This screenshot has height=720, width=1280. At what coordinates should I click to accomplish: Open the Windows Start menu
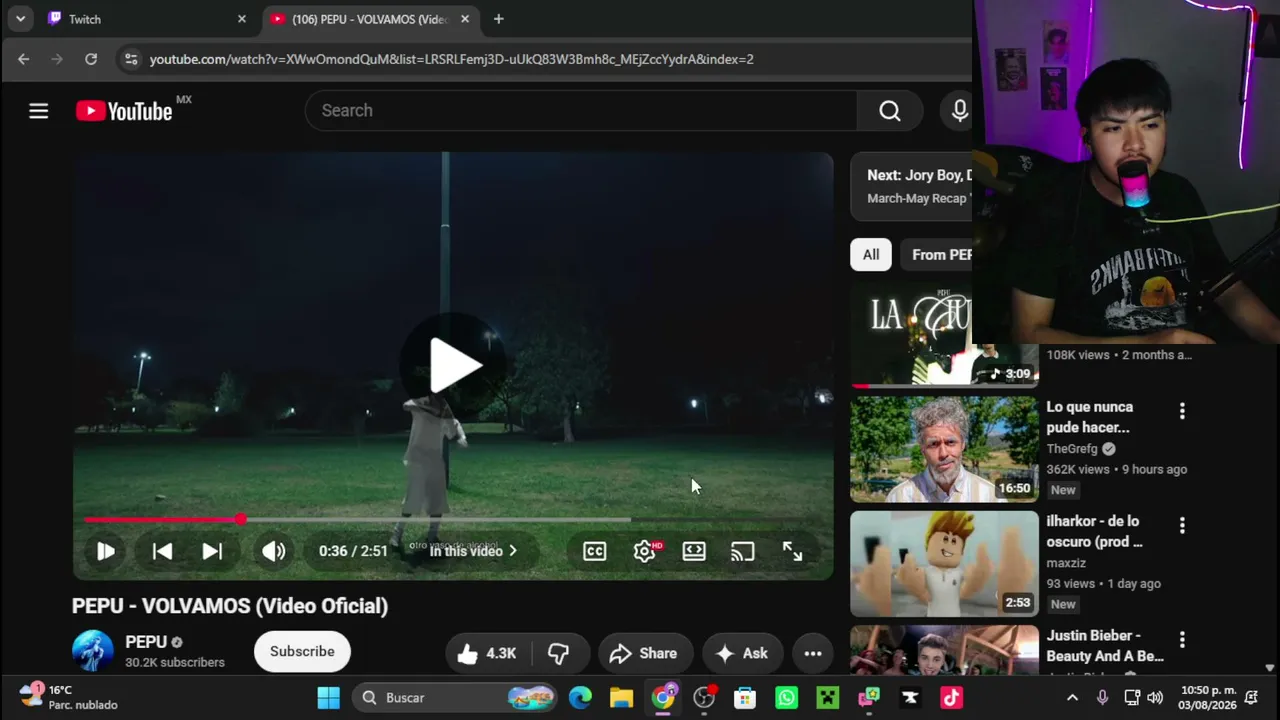coord(328,698)
